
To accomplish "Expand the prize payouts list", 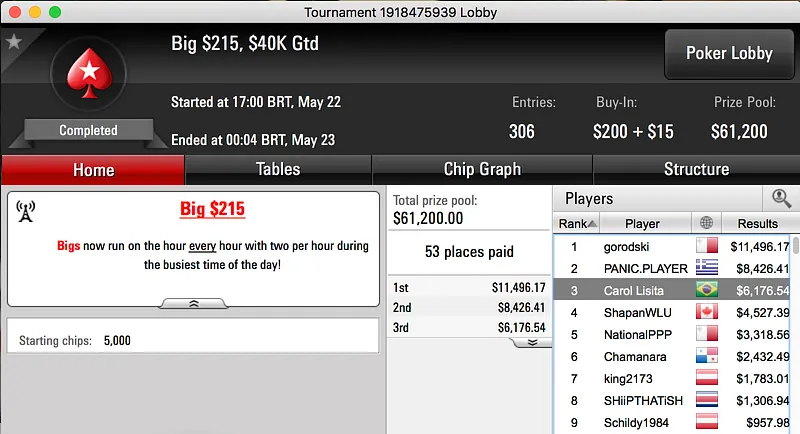I will pyautogui.click(x=533, y=342).
